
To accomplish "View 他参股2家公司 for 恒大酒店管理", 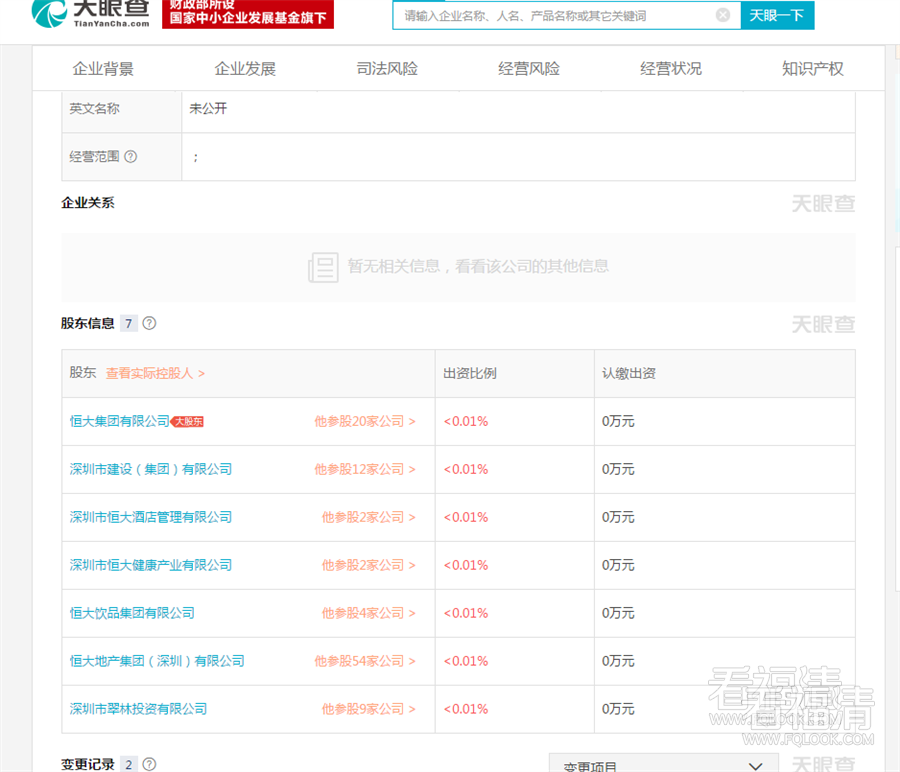I will [368, 517].
